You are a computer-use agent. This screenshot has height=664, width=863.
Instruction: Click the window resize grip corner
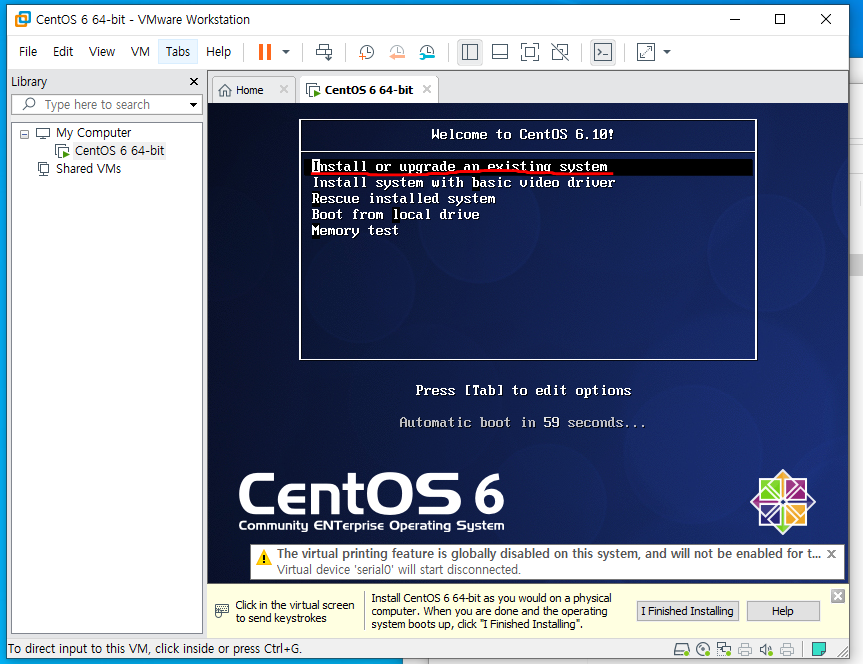pos(843,651)
